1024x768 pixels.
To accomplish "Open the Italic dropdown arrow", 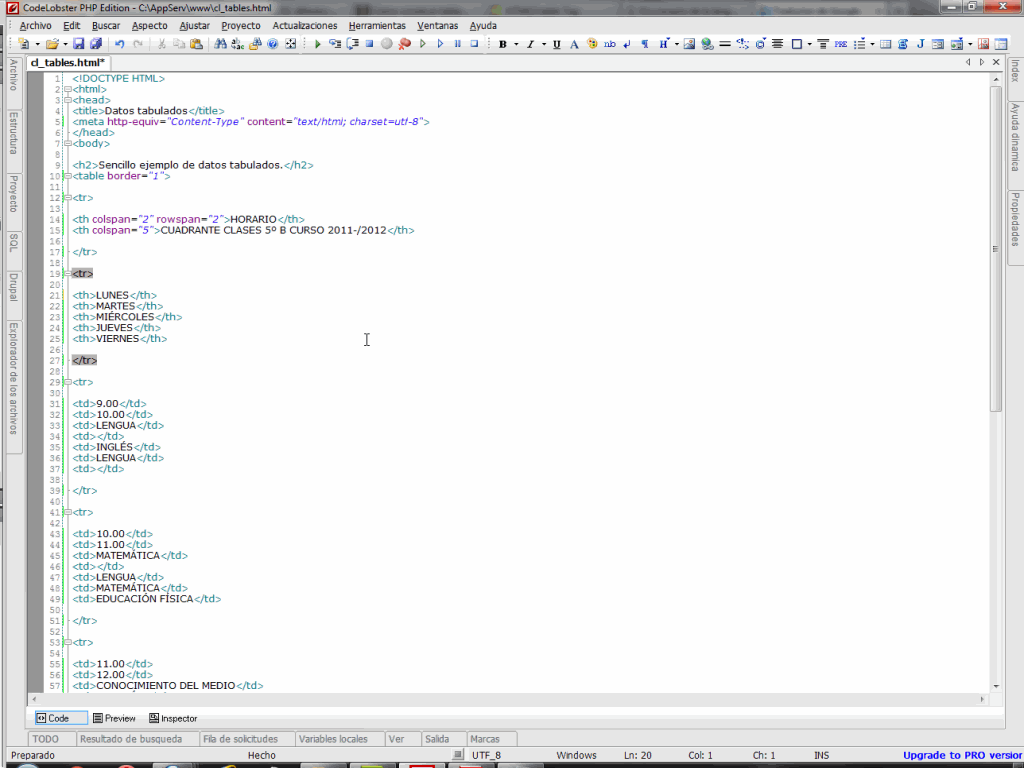I will coord(543,44).
